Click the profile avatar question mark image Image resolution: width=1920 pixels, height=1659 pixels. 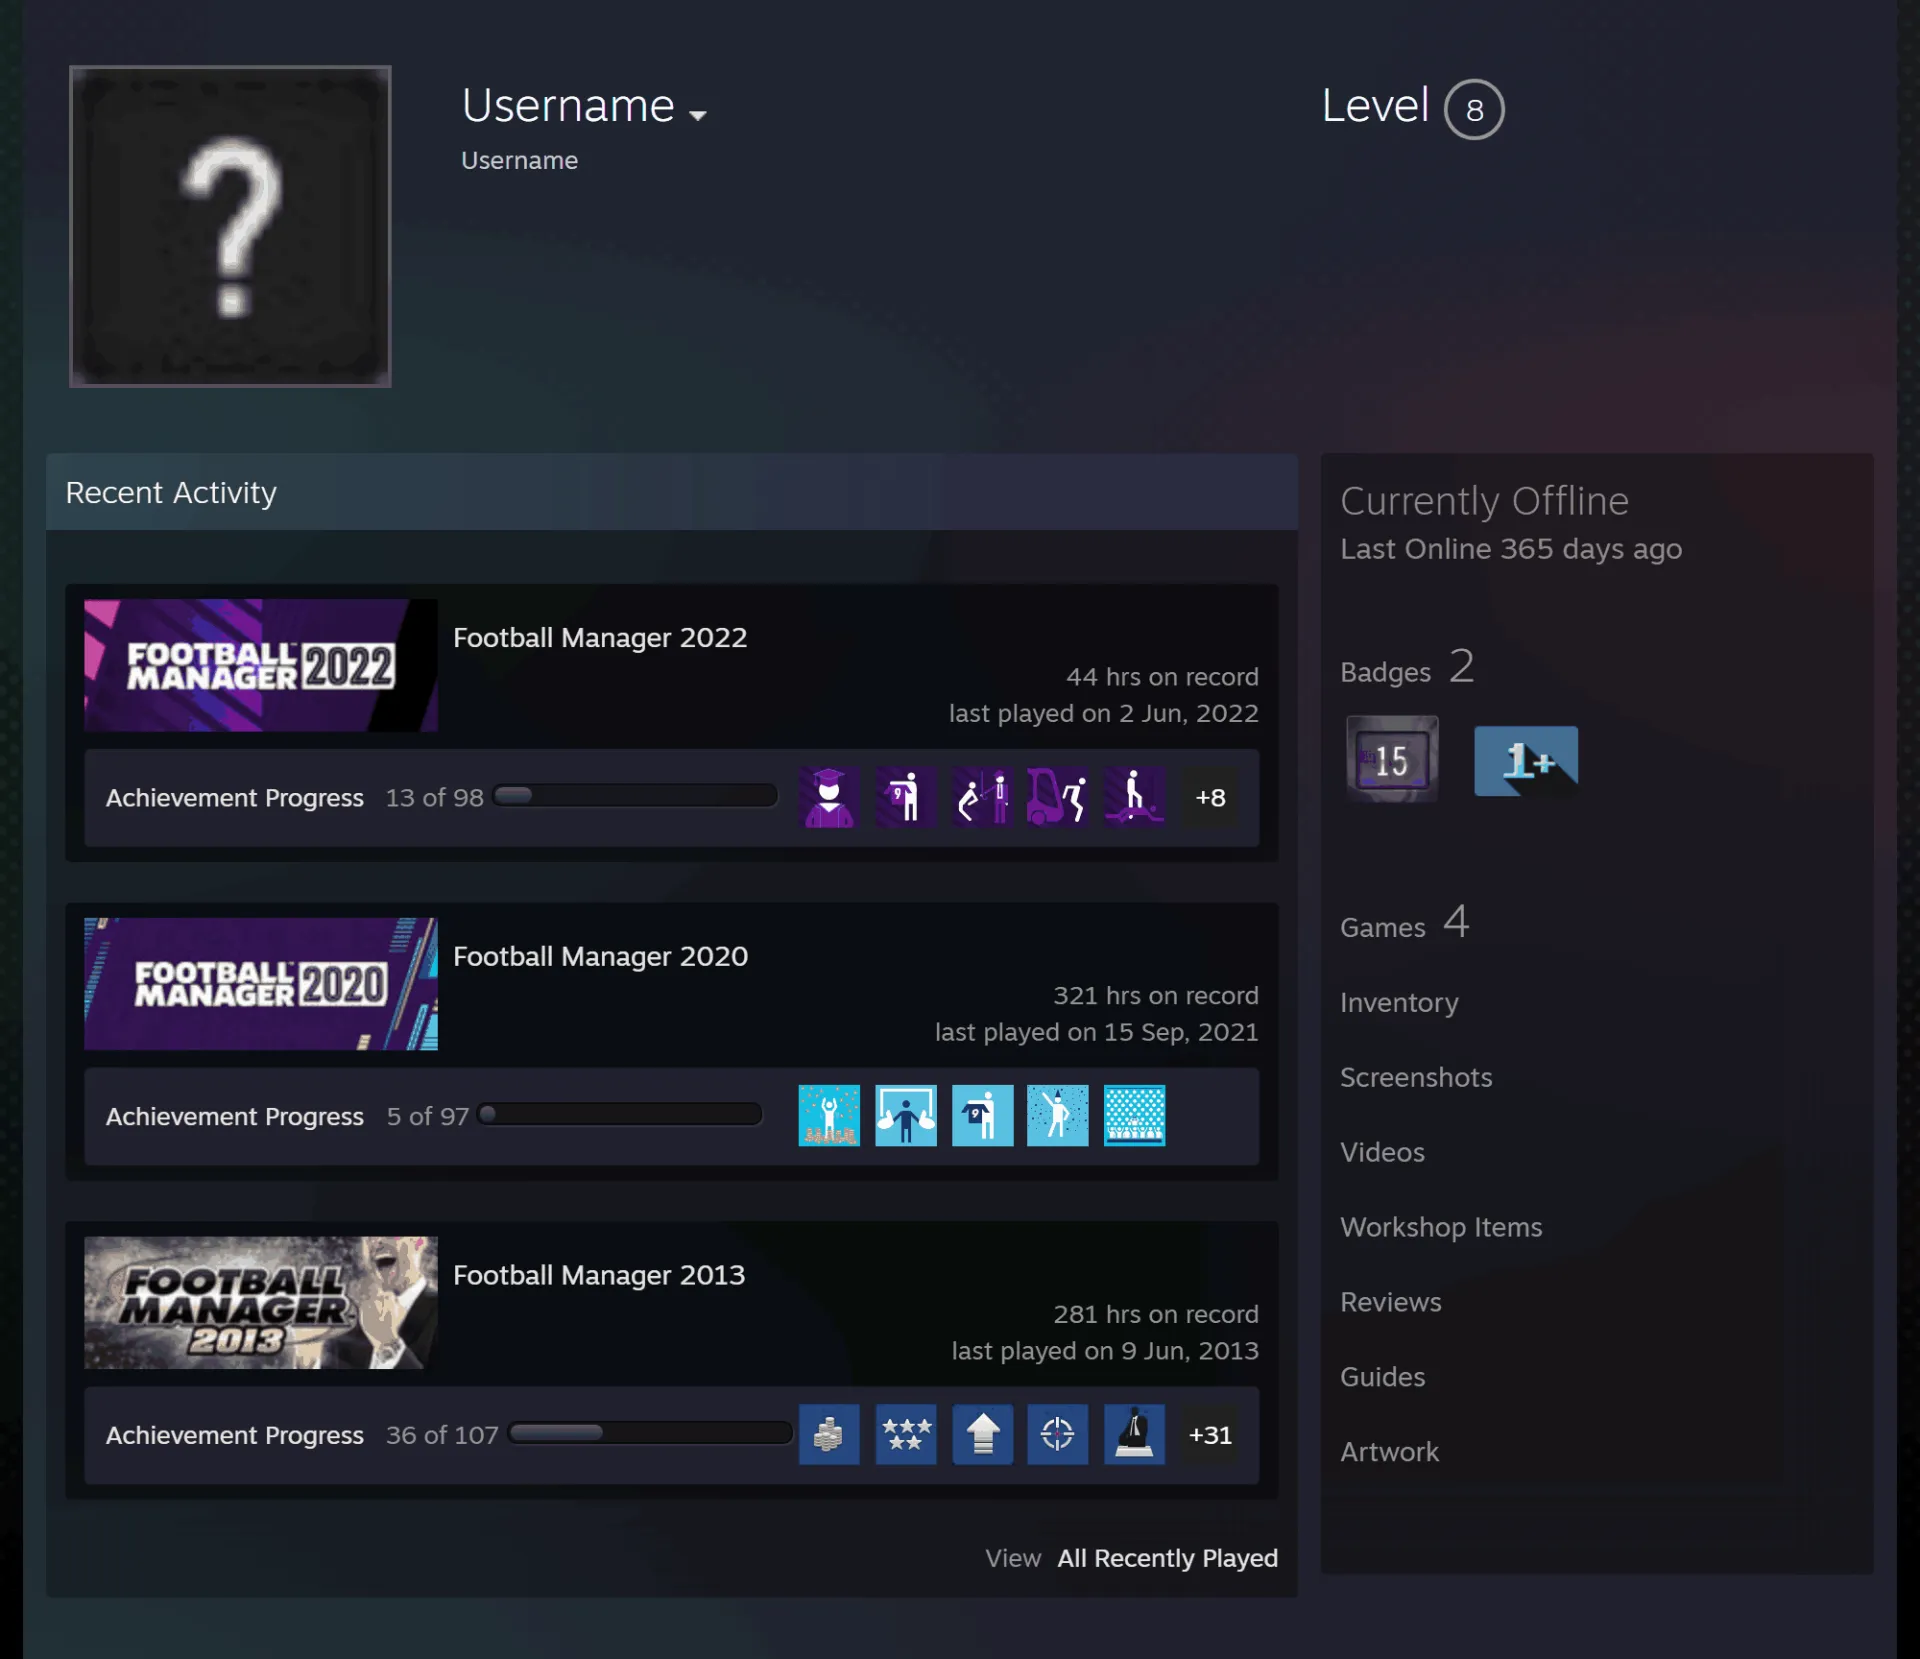click(x=230, y=226)
